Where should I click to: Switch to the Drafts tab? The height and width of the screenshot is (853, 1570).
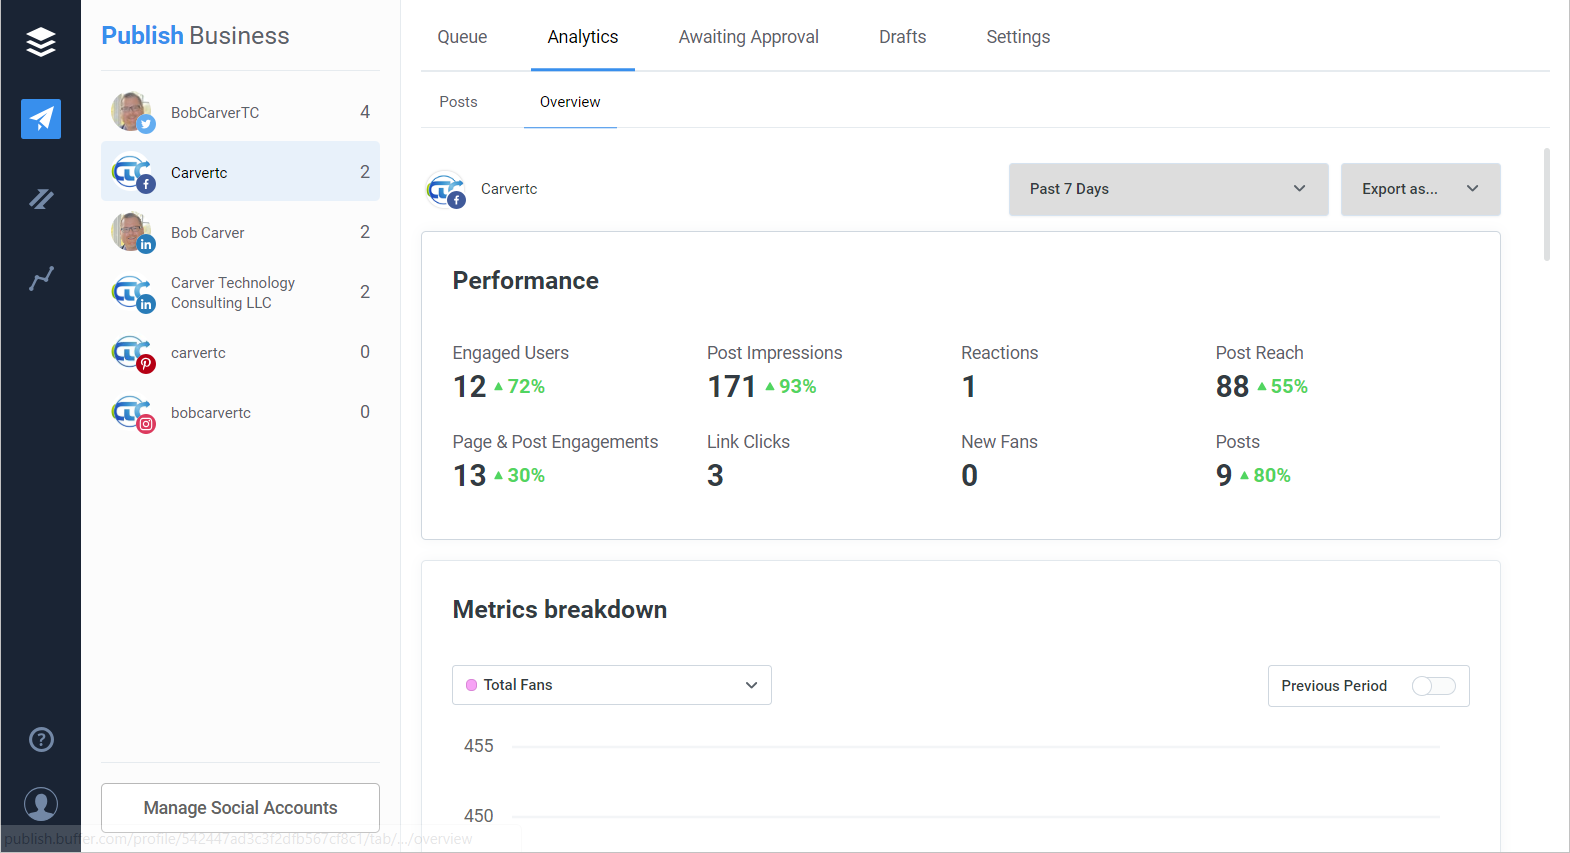tap(903, 37)
